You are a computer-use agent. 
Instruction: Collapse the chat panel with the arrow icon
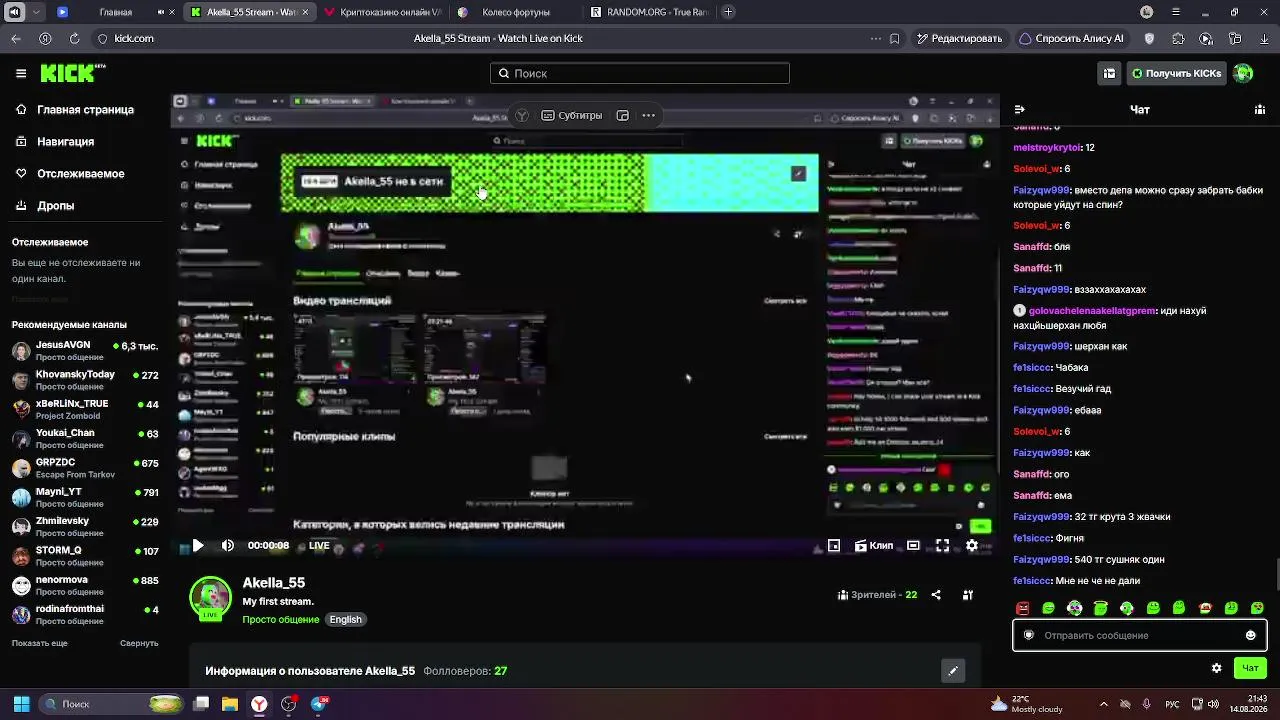click(1020, 110)
